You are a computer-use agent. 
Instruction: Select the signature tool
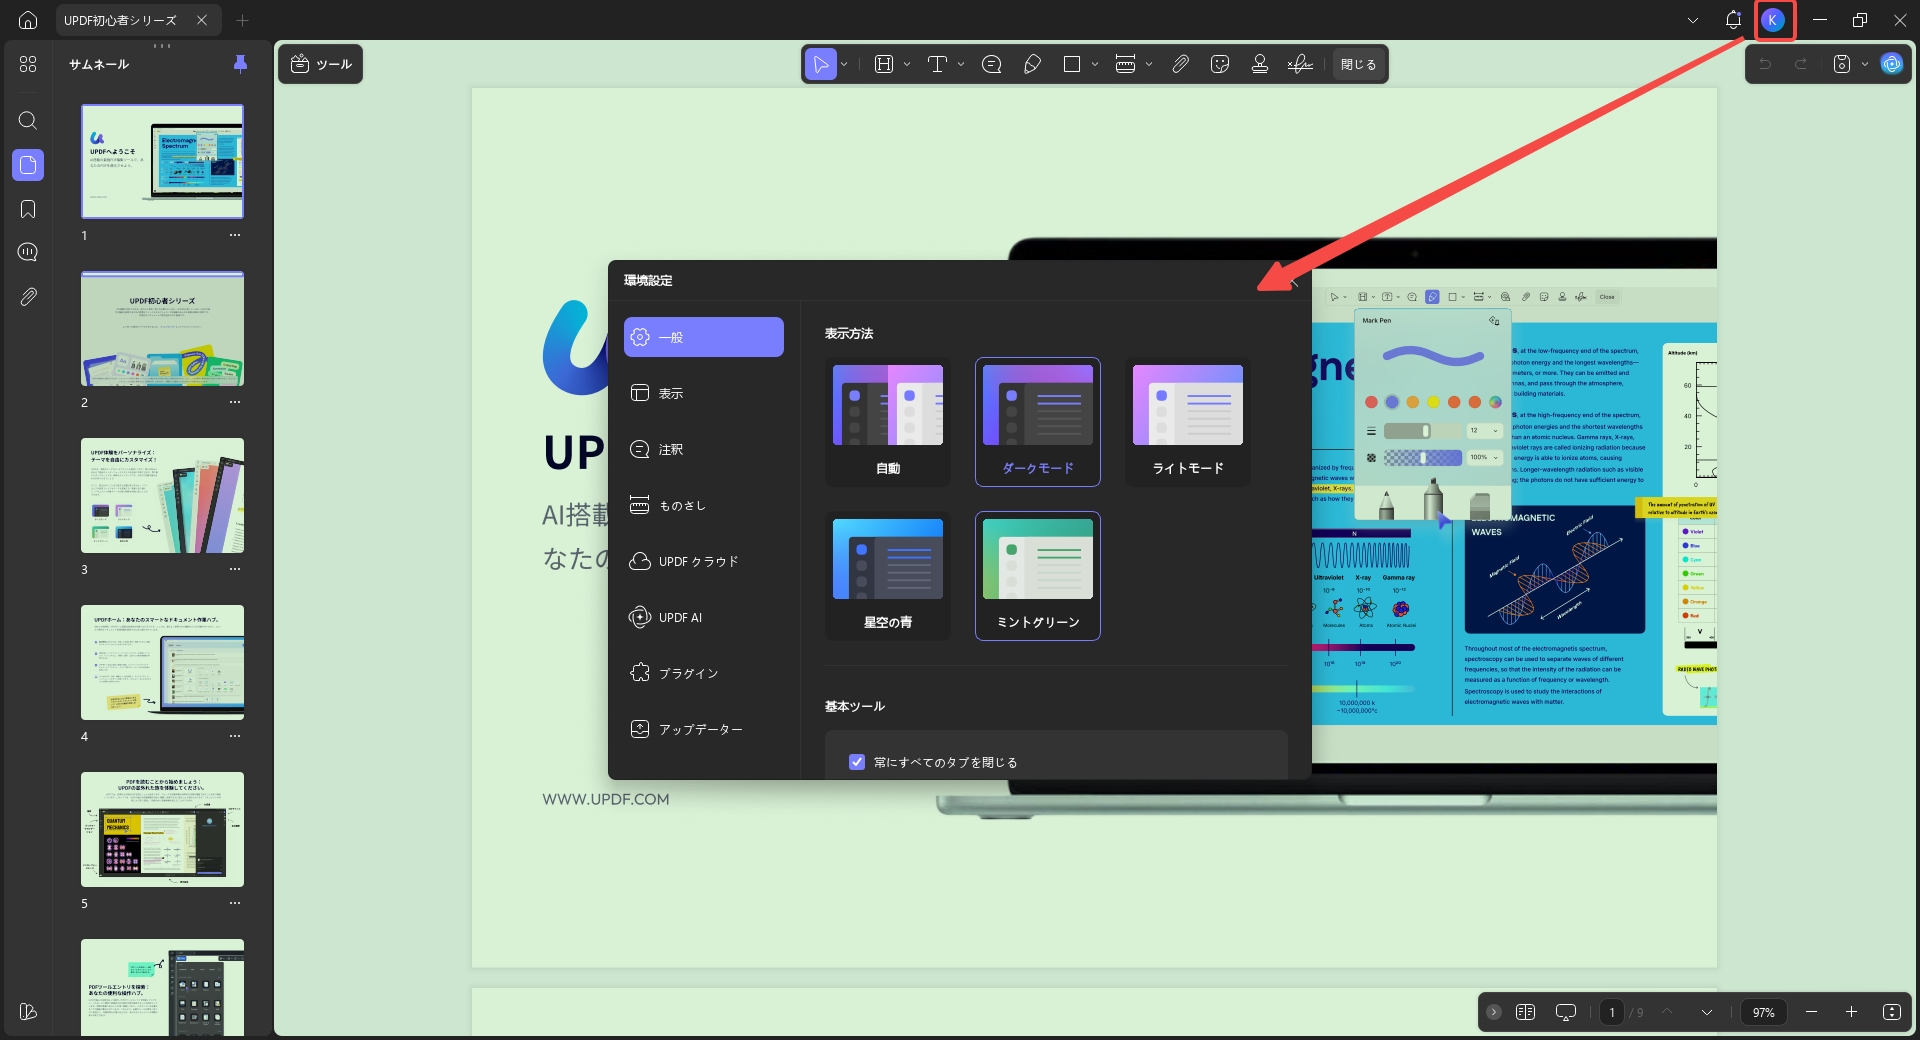click(x=1300, y=64)
